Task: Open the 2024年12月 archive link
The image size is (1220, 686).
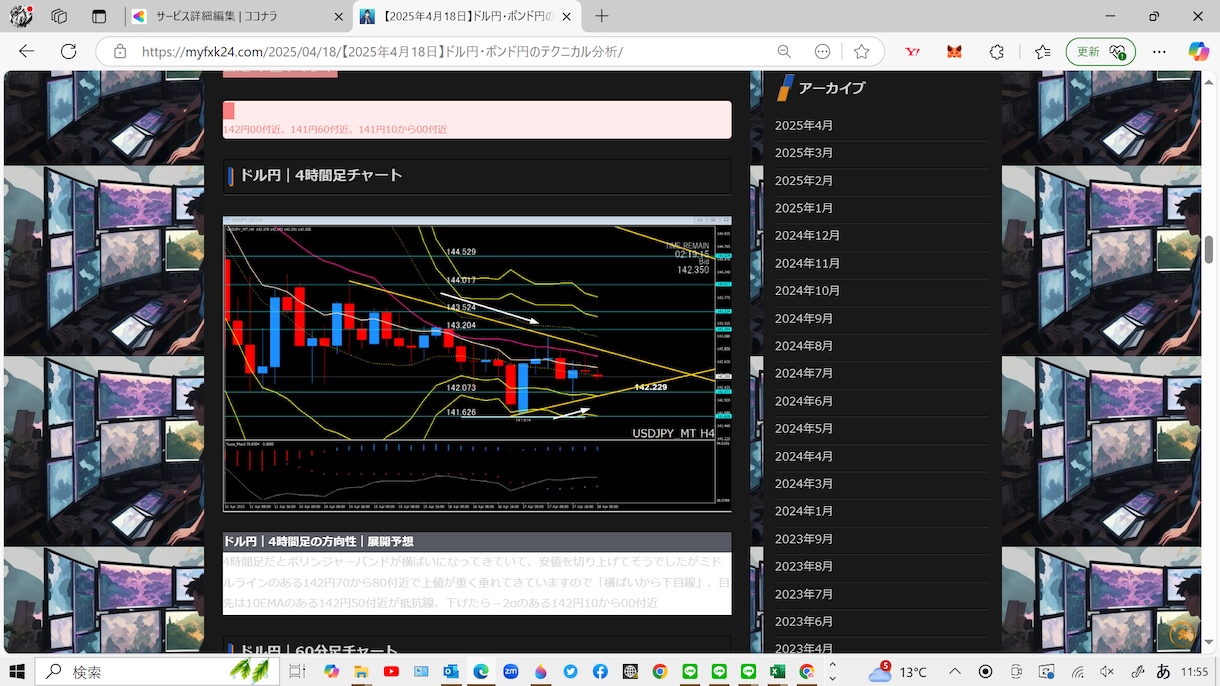Action: [808, 236]
